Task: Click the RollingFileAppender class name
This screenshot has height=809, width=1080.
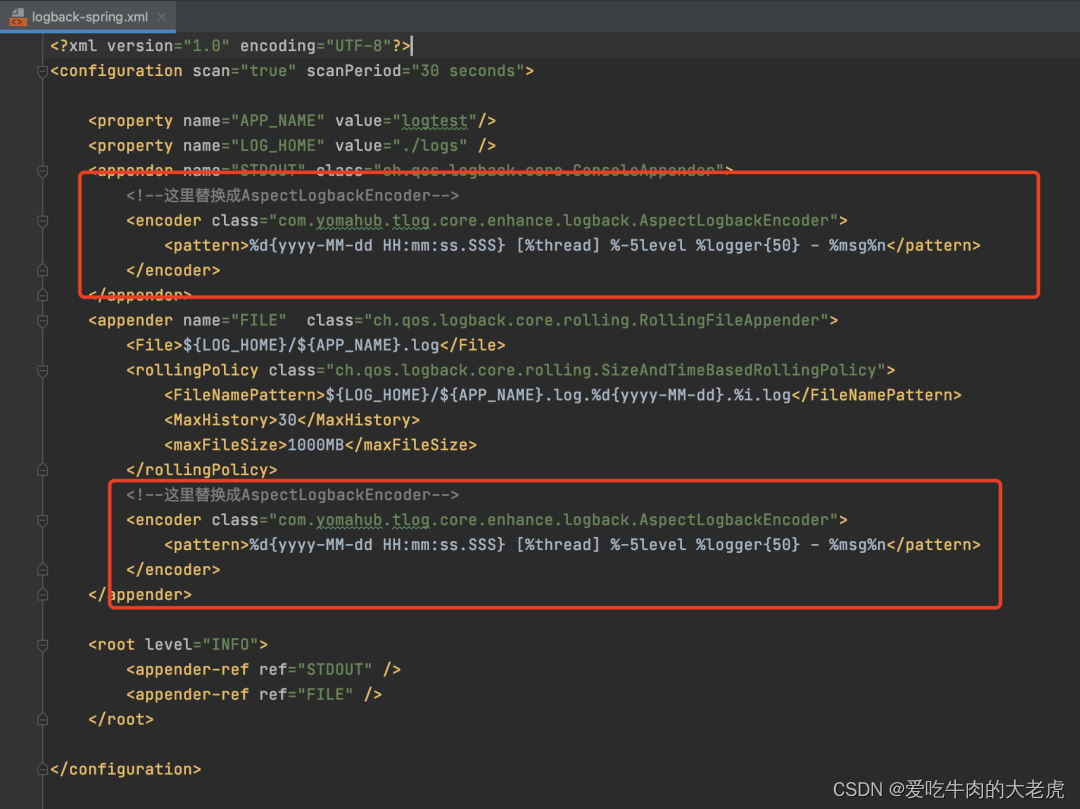Action: coord(596,320)
